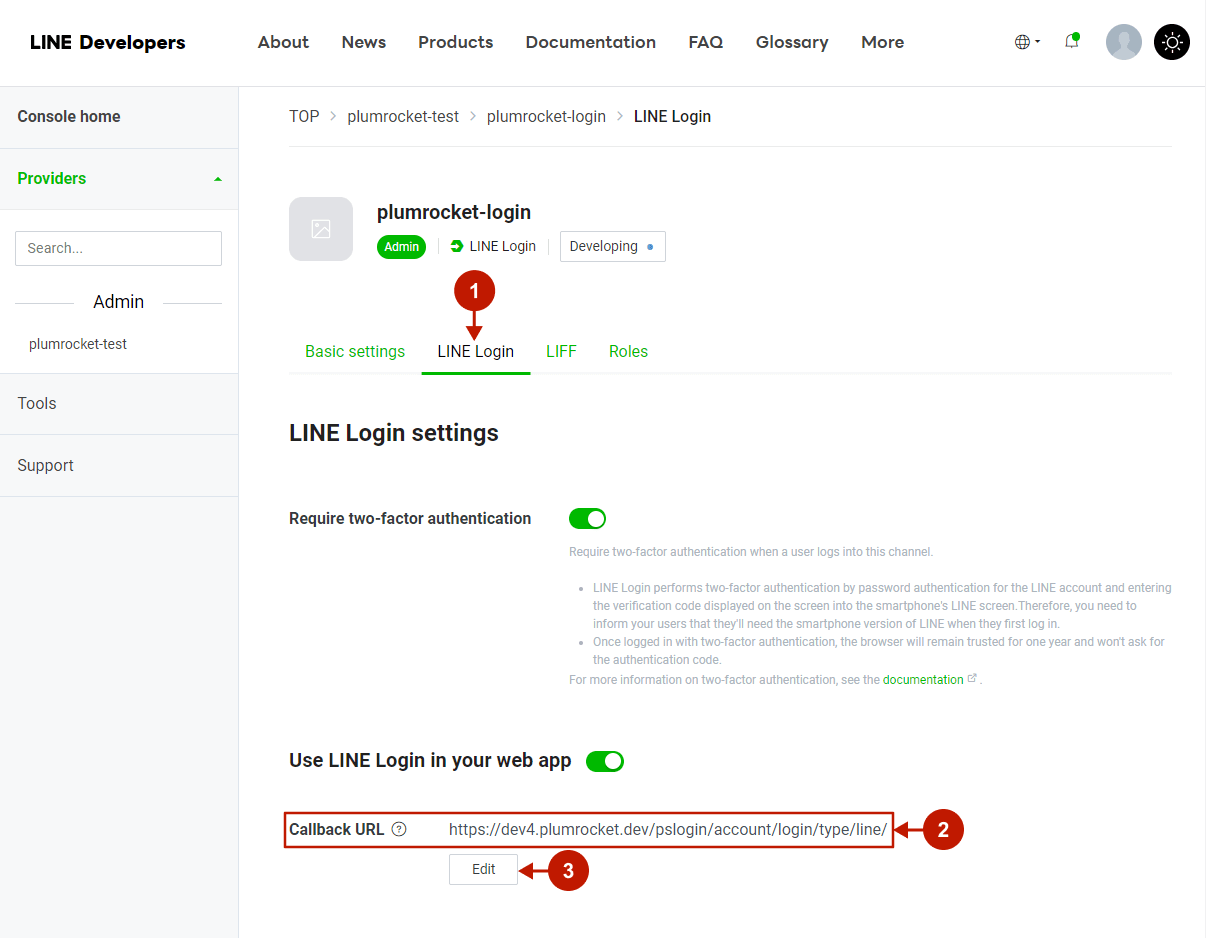Click the Callback URL help question icon
This screenshot has height=938, width=1206.
399,829
